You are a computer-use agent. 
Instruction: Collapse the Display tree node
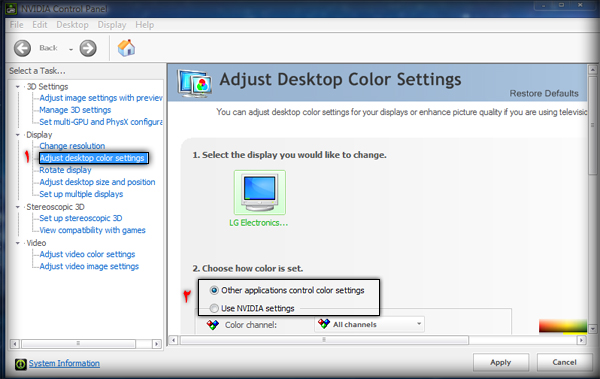(18, 135)
